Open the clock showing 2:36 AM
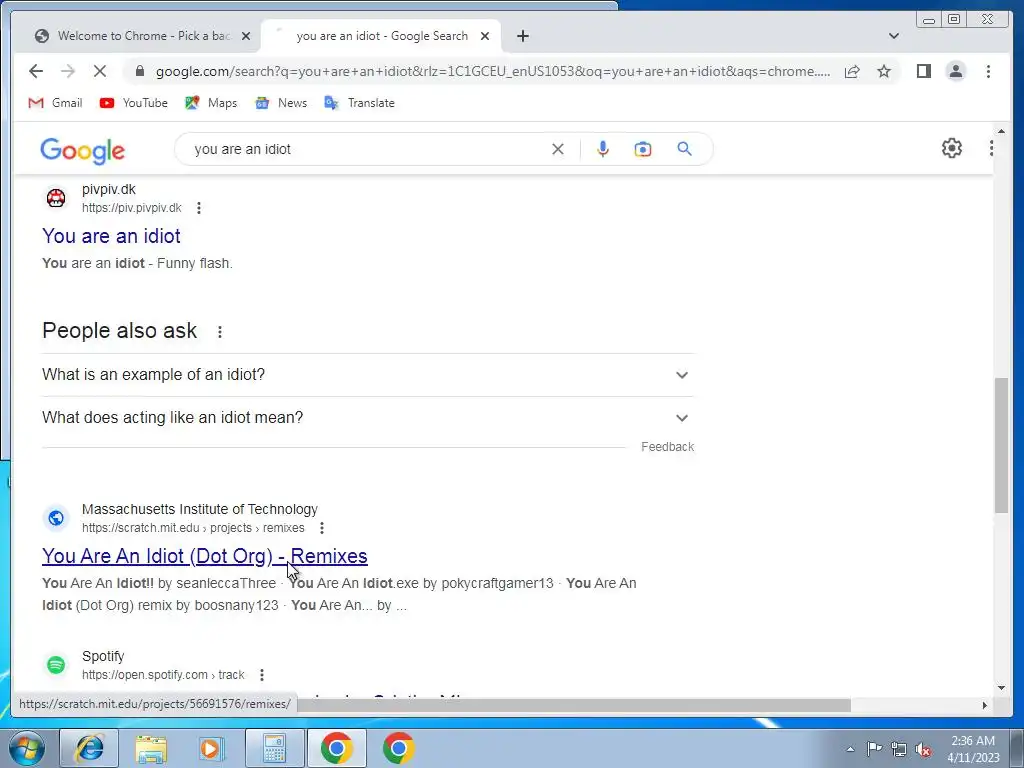Viewport: 1024px width, 768px height. click(x=973, y=749)
